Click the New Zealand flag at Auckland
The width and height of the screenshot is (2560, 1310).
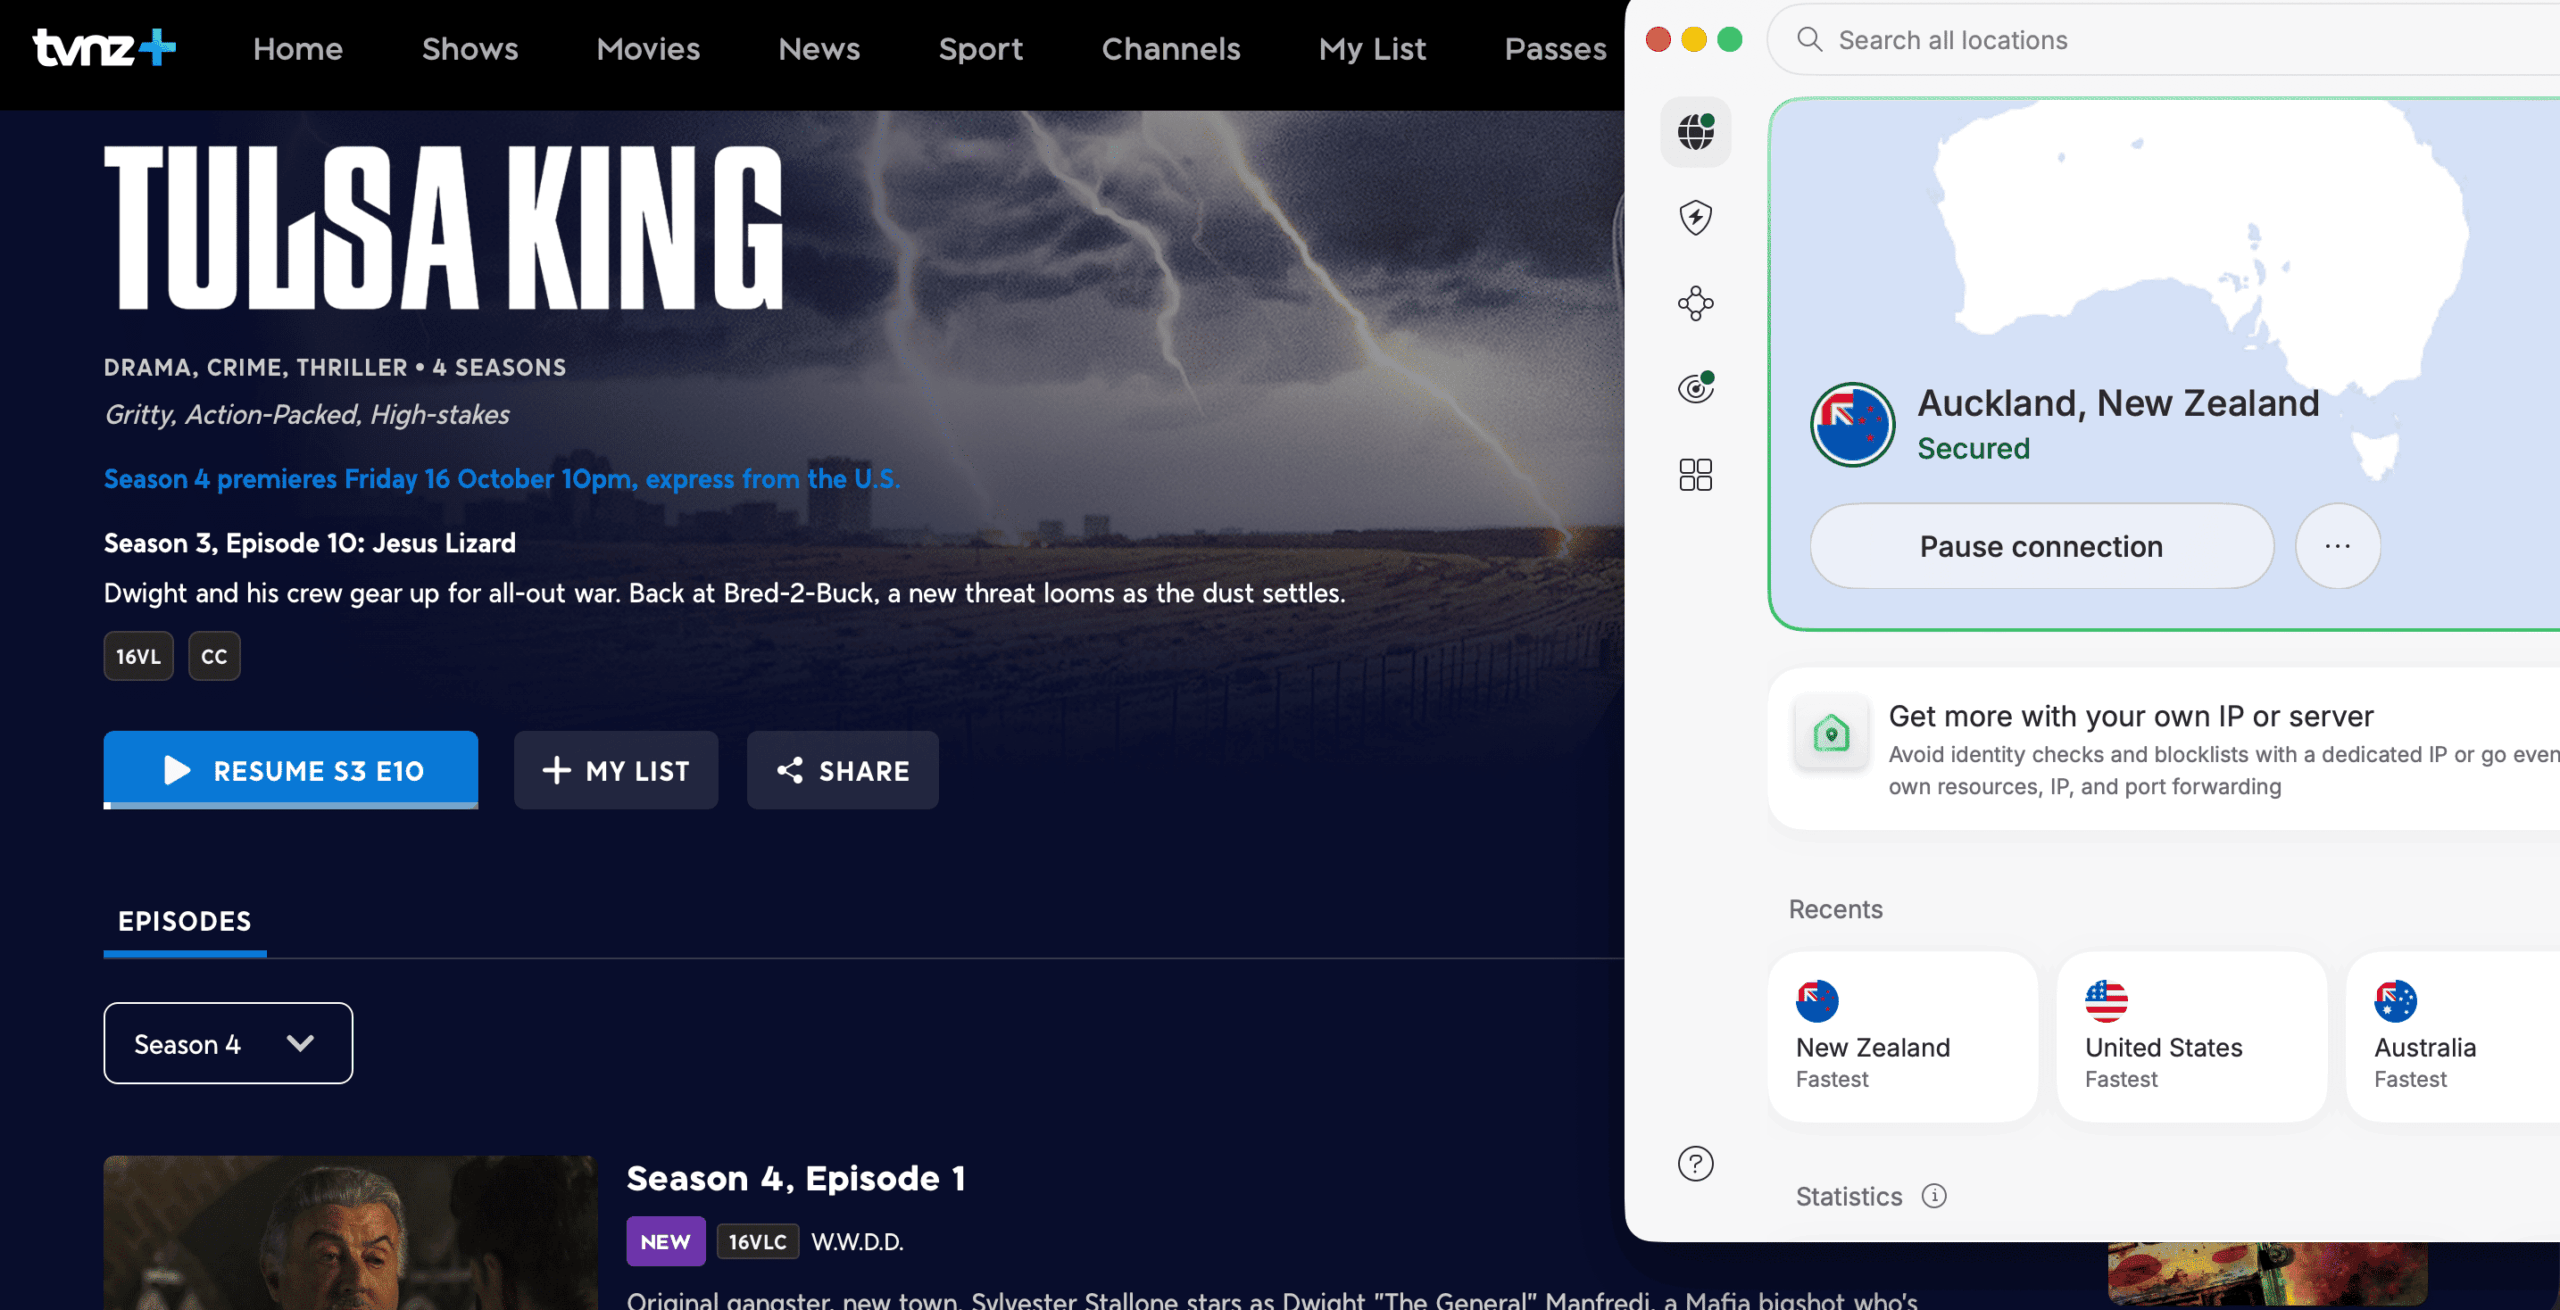click(x=1852, y=425)
